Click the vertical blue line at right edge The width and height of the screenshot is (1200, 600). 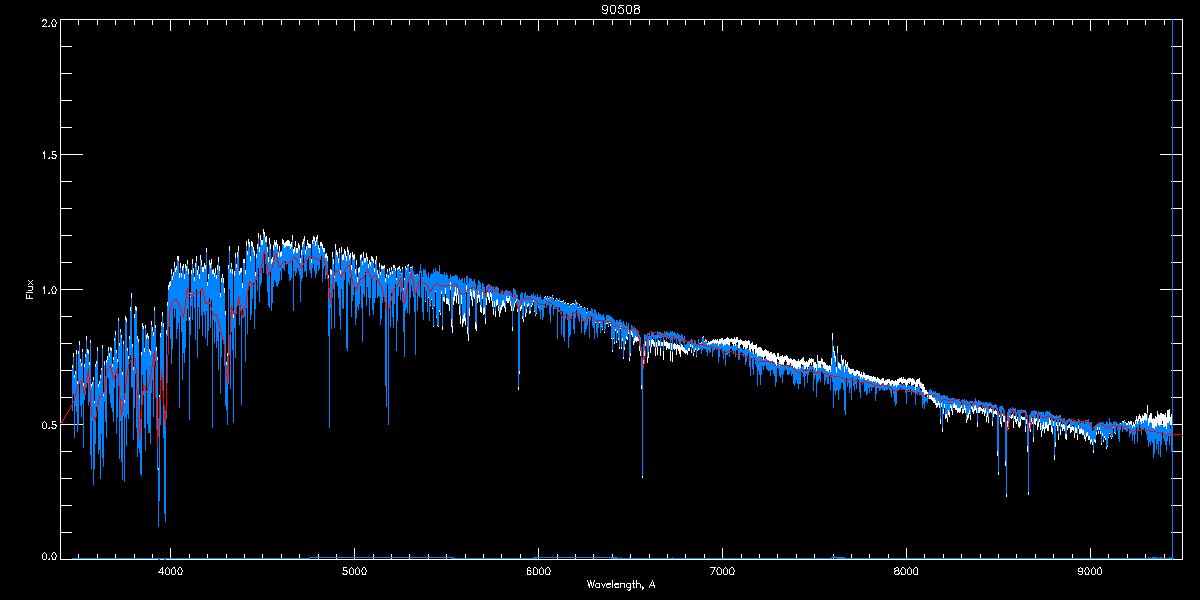pyautogui.click(x=1171, y=288)
